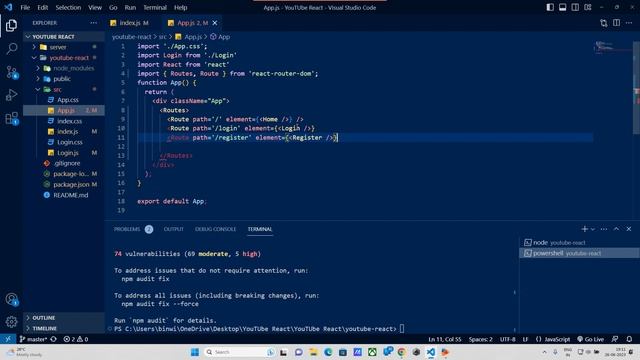Open the Go menu
The width and height of the screenshot is (640, 360).
(x=113, y=7)
